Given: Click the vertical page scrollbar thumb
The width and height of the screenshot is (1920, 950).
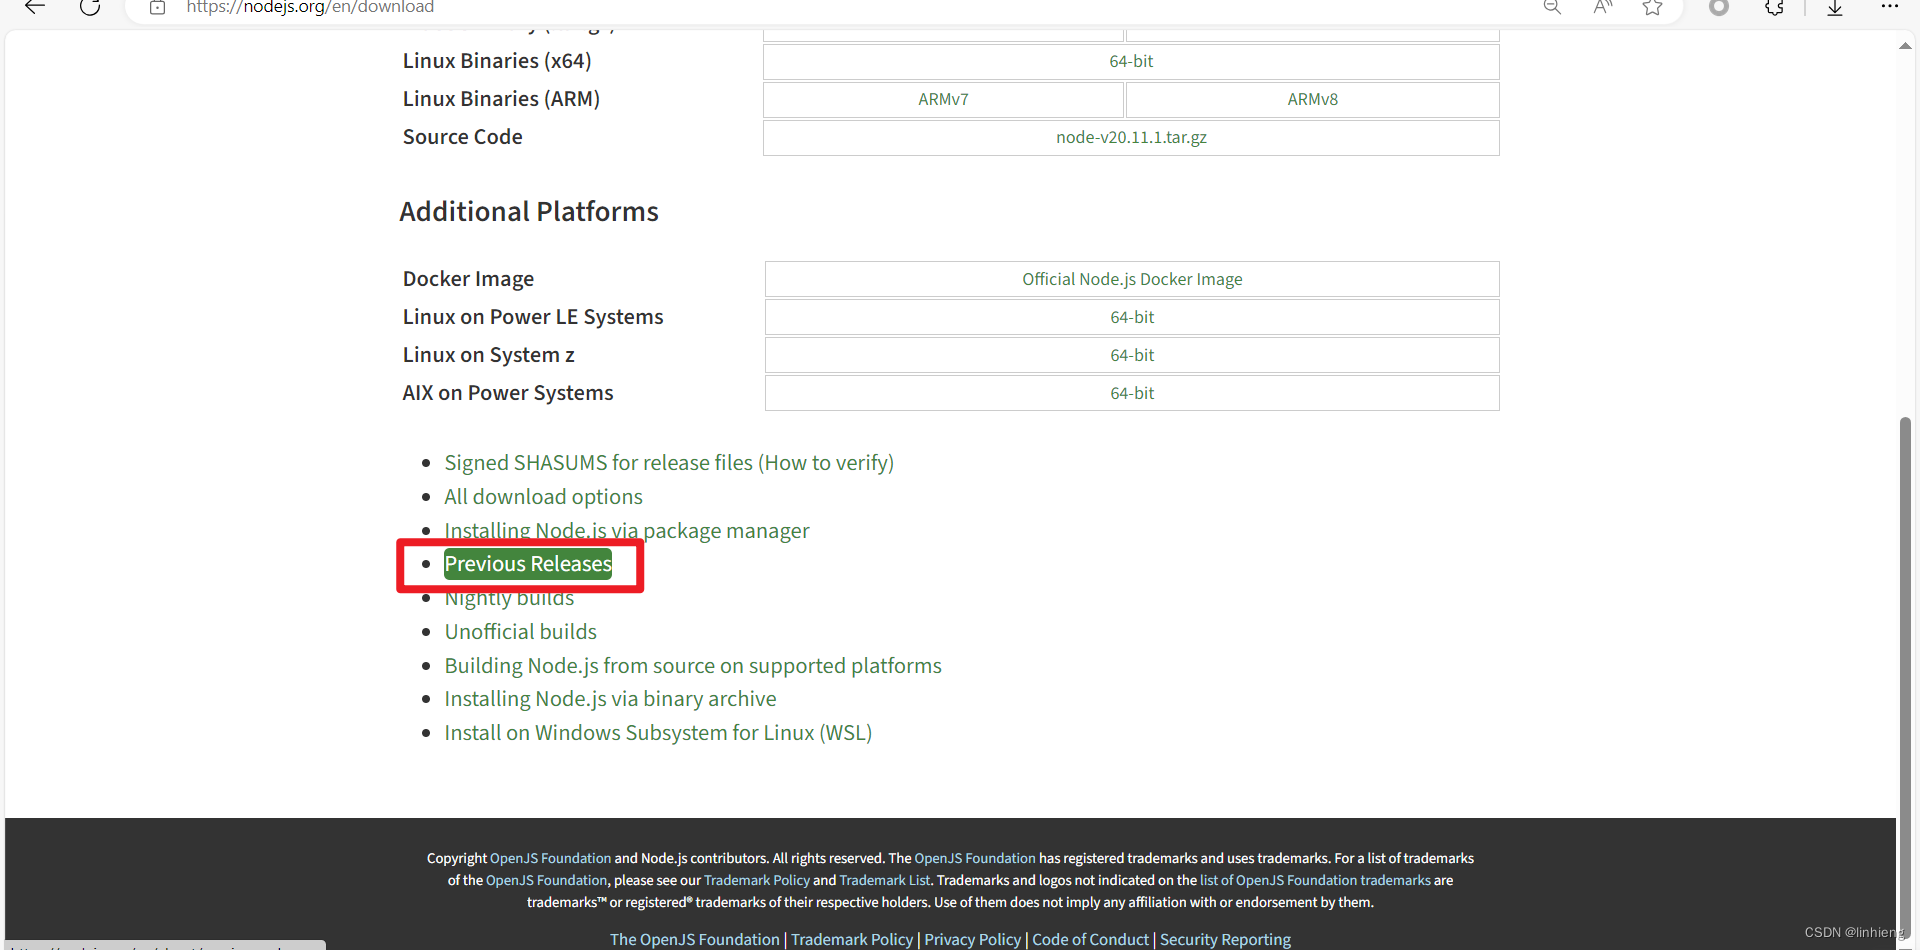Looking at the screenshot, I should pos(1905,650).
